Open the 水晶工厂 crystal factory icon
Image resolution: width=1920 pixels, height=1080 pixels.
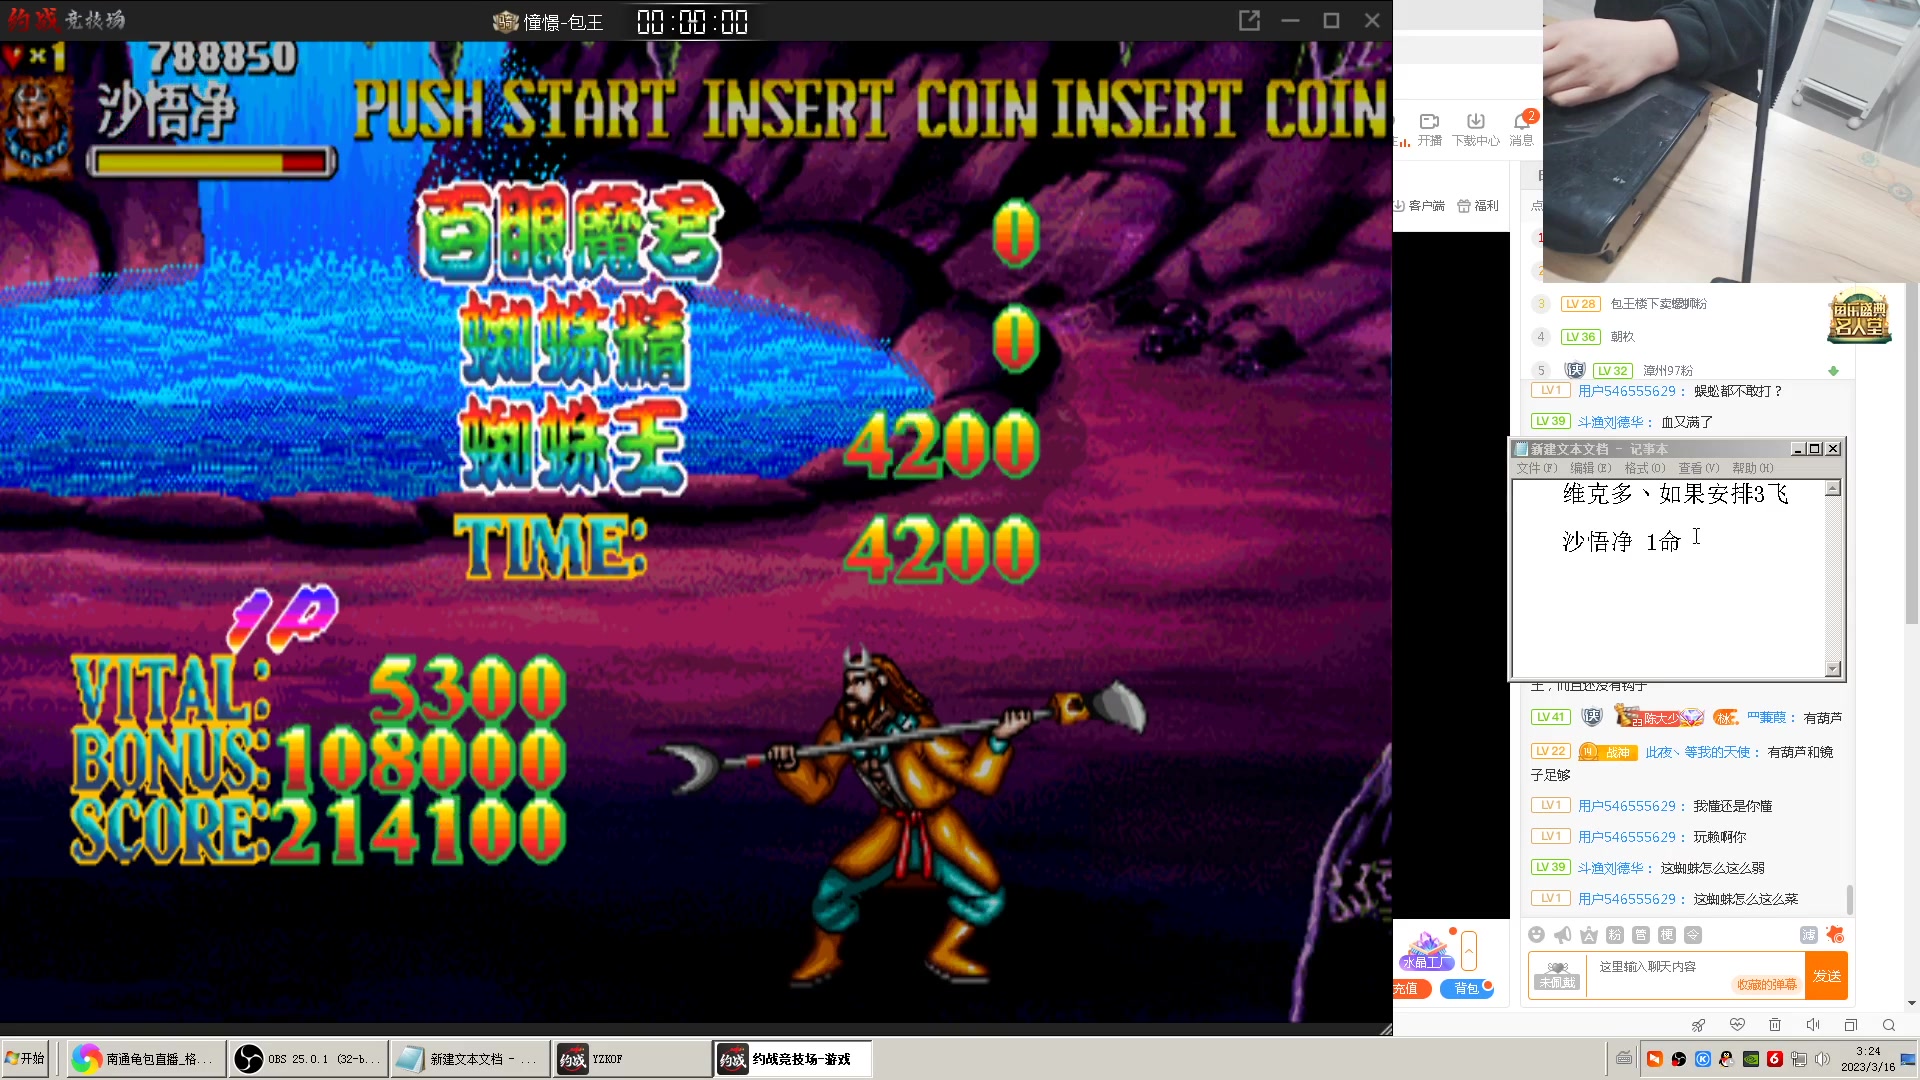point(1427,951)
